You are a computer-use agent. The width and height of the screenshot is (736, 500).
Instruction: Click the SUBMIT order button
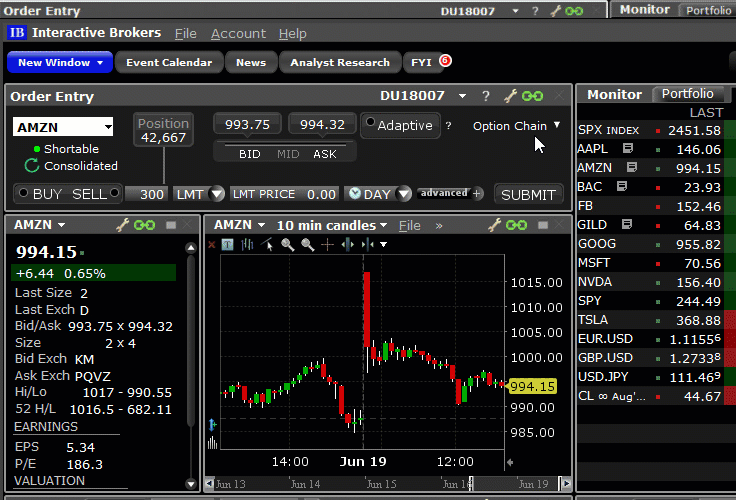pos(529,194)
